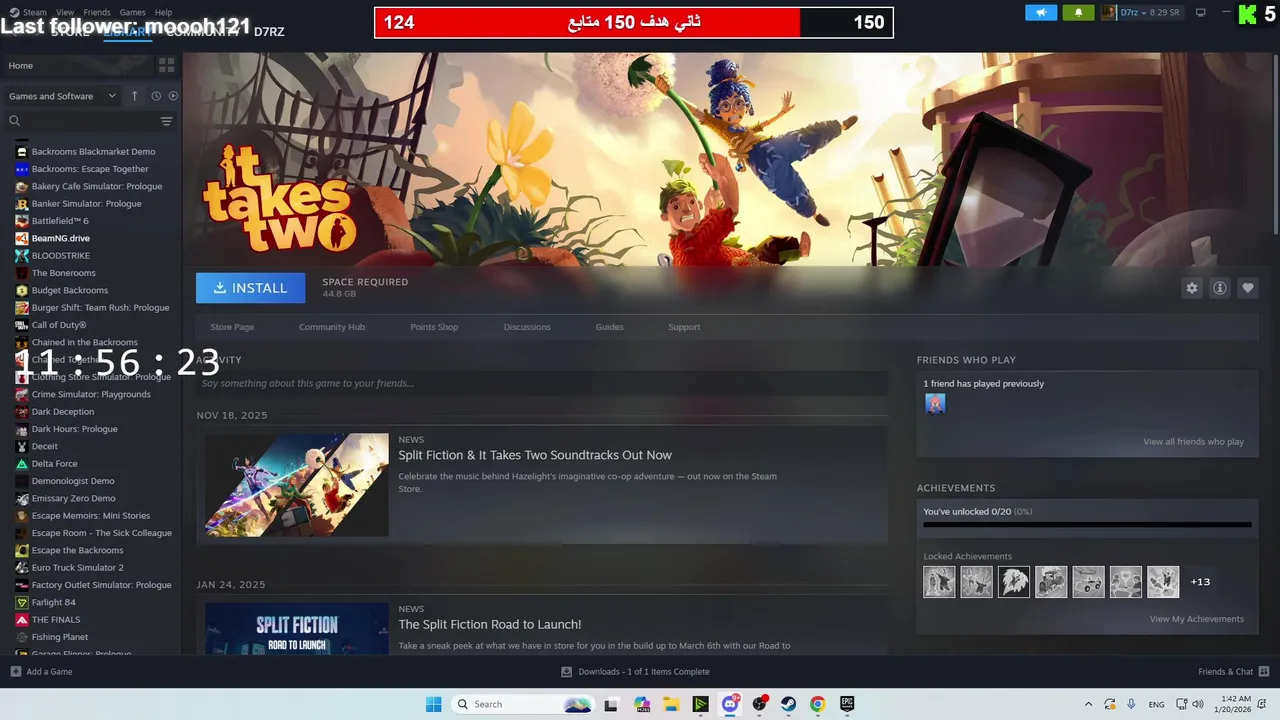Viewport: 1280px width, 720px height.
Task: Open the game information icon
Action: pos(1220,288)
